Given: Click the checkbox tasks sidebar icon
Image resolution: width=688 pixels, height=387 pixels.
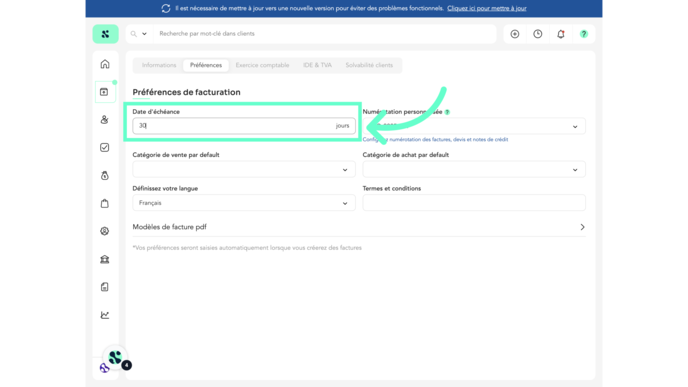Looking at the screenshot, I should 104,147.
